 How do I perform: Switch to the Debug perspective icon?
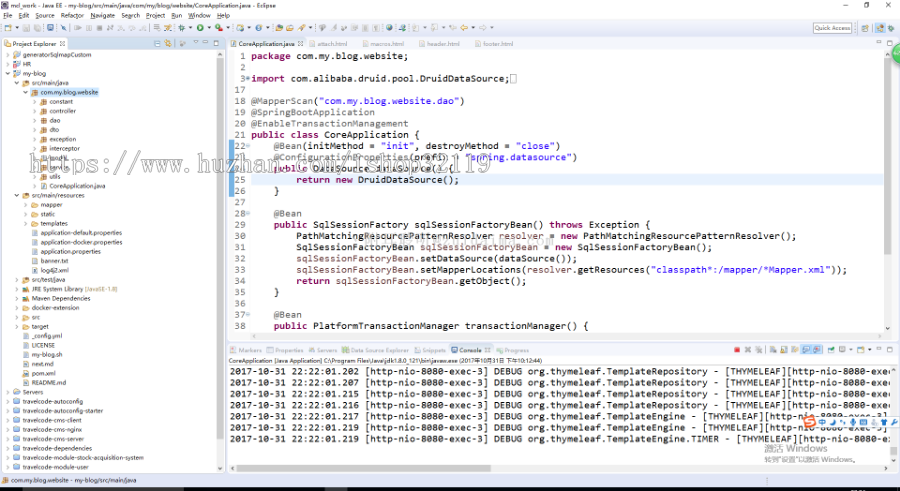[x=891, y=28]
